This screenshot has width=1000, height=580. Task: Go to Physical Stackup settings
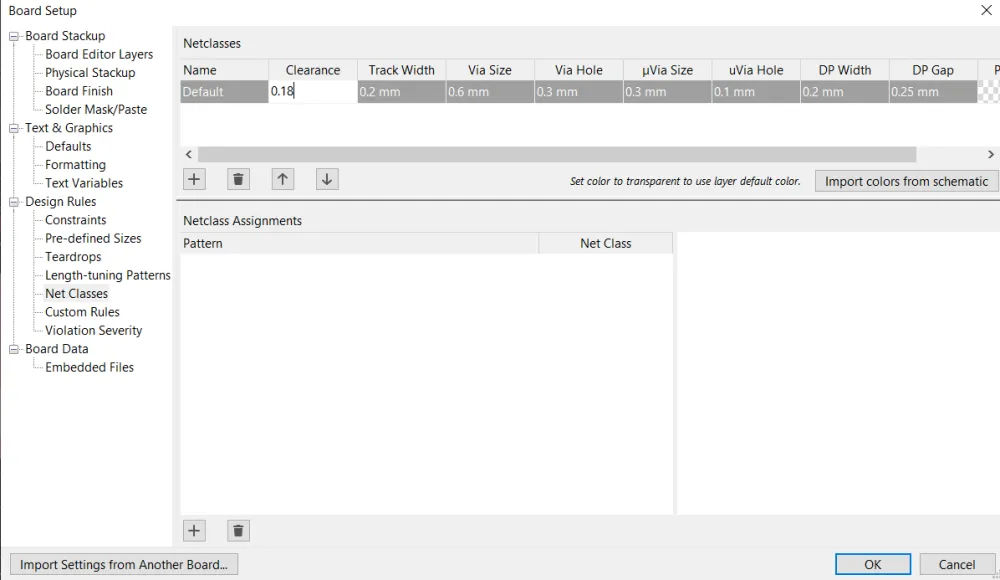[90, 73]
